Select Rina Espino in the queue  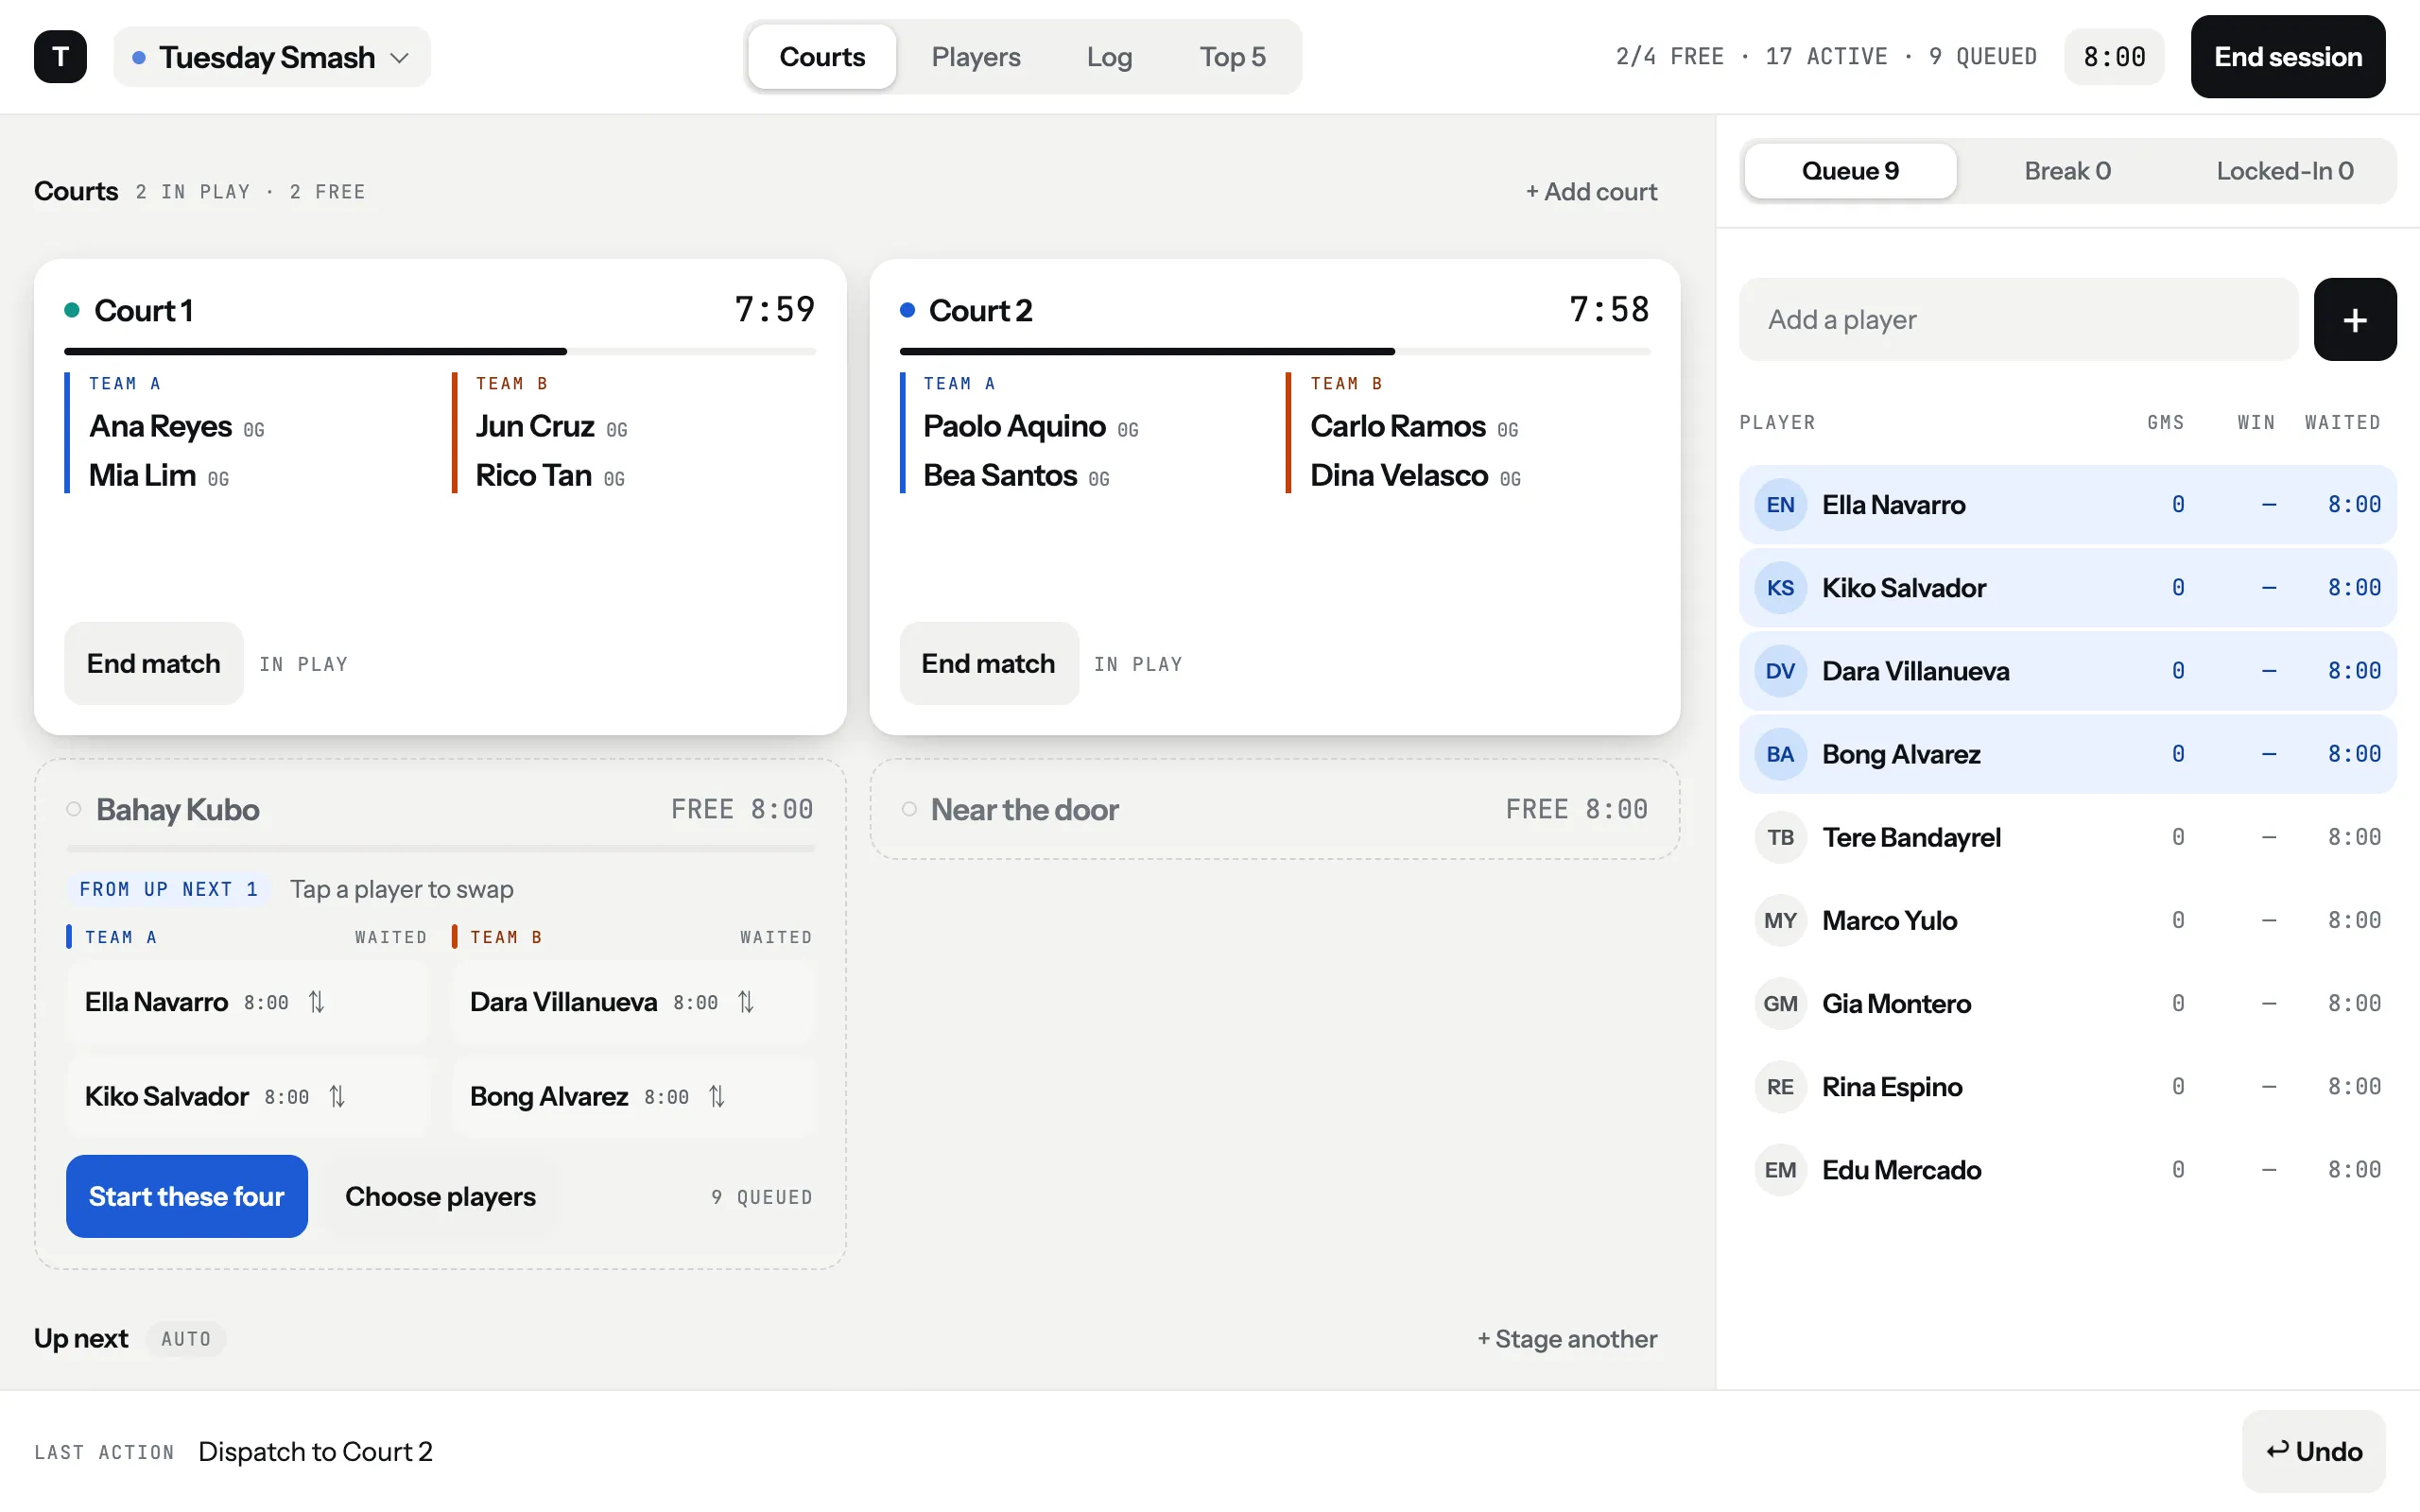point(2068,1087)
